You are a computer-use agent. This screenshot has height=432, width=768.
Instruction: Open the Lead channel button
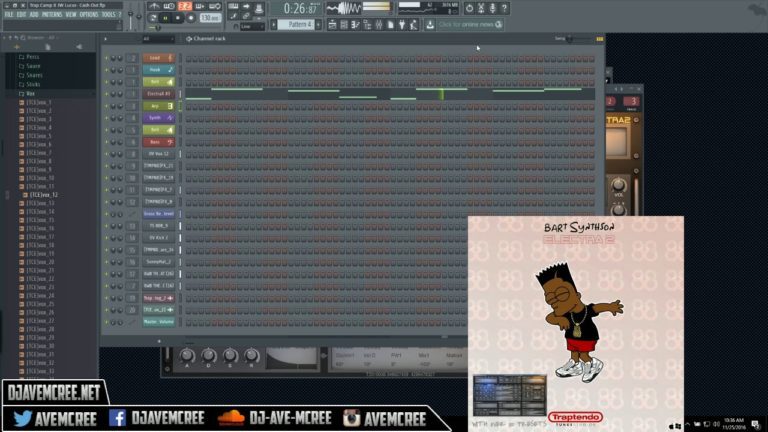click(x=158, y=58)
